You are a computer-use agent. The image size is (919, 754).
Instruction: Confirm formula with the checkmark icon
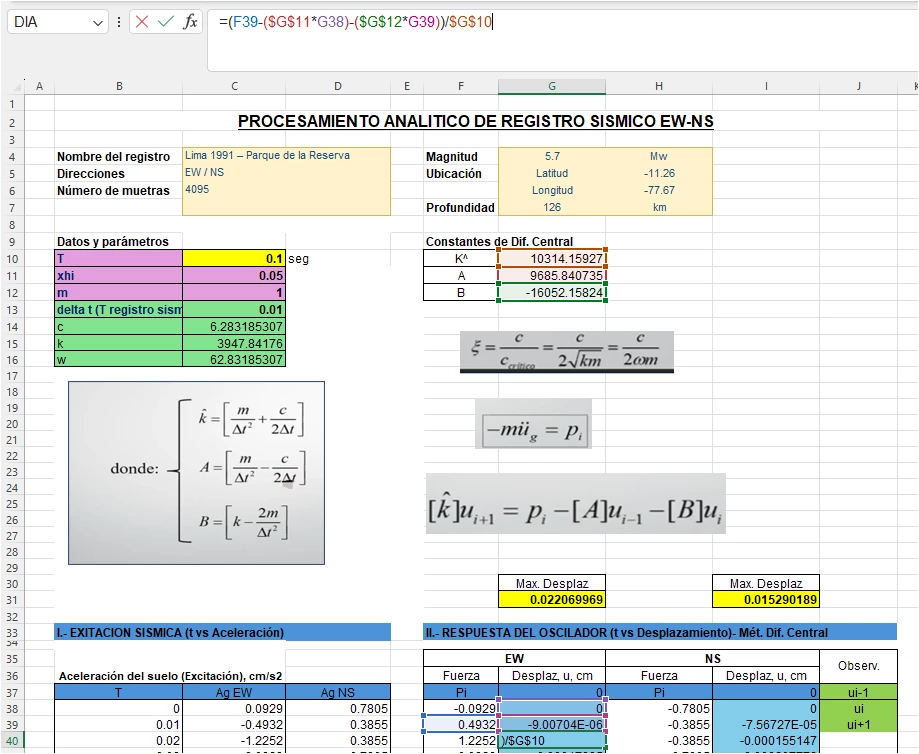[x=166, y=22]
